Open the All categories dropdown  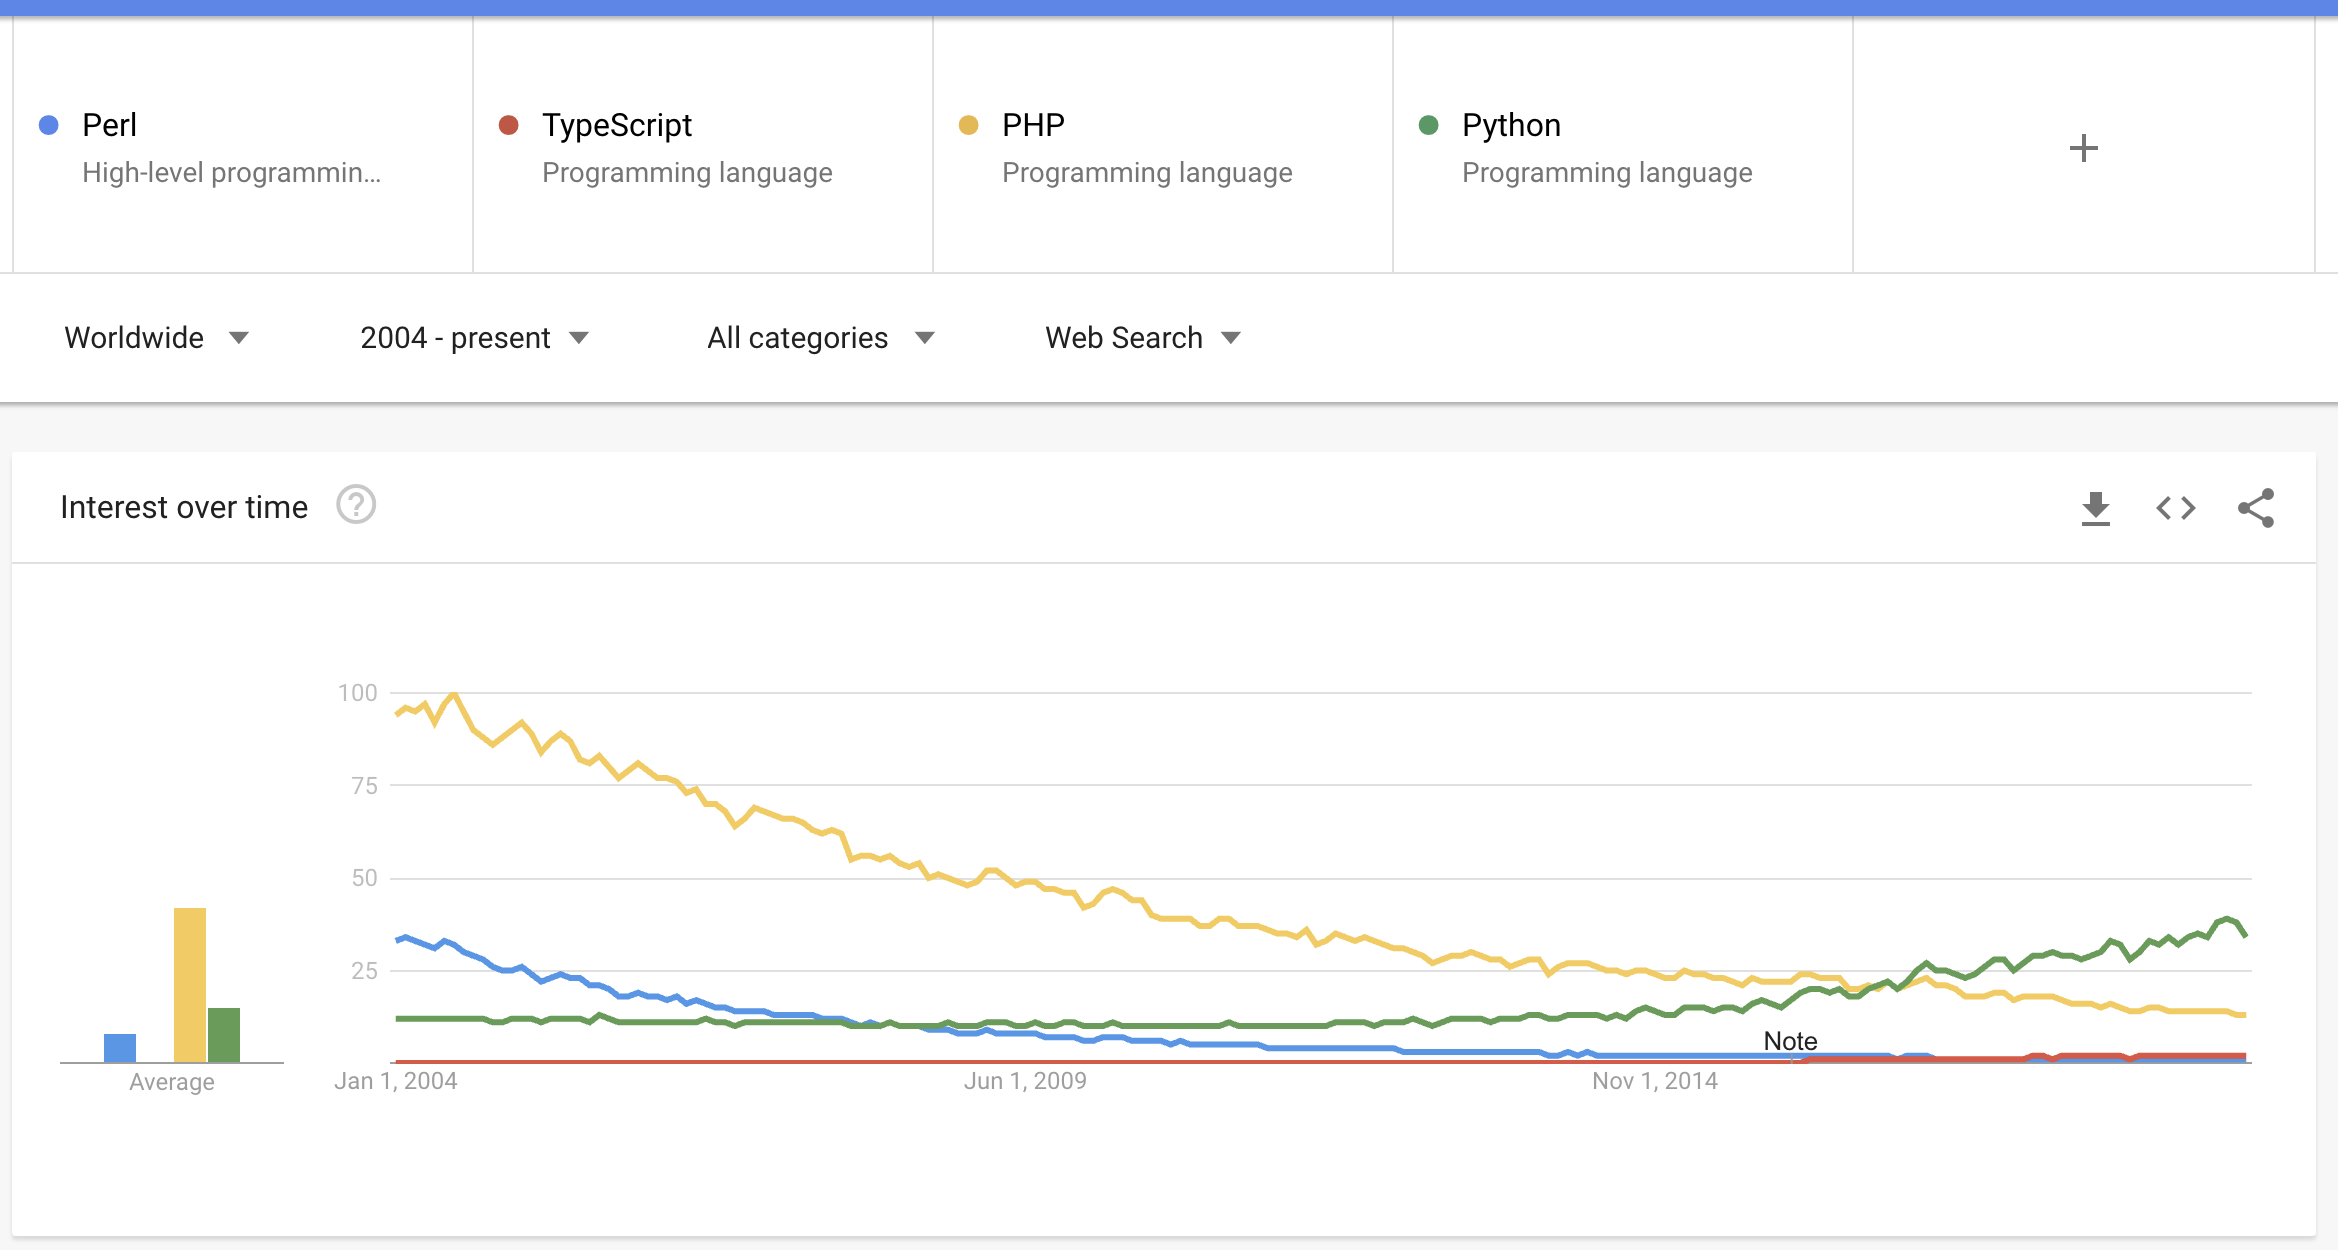(820, 338)
